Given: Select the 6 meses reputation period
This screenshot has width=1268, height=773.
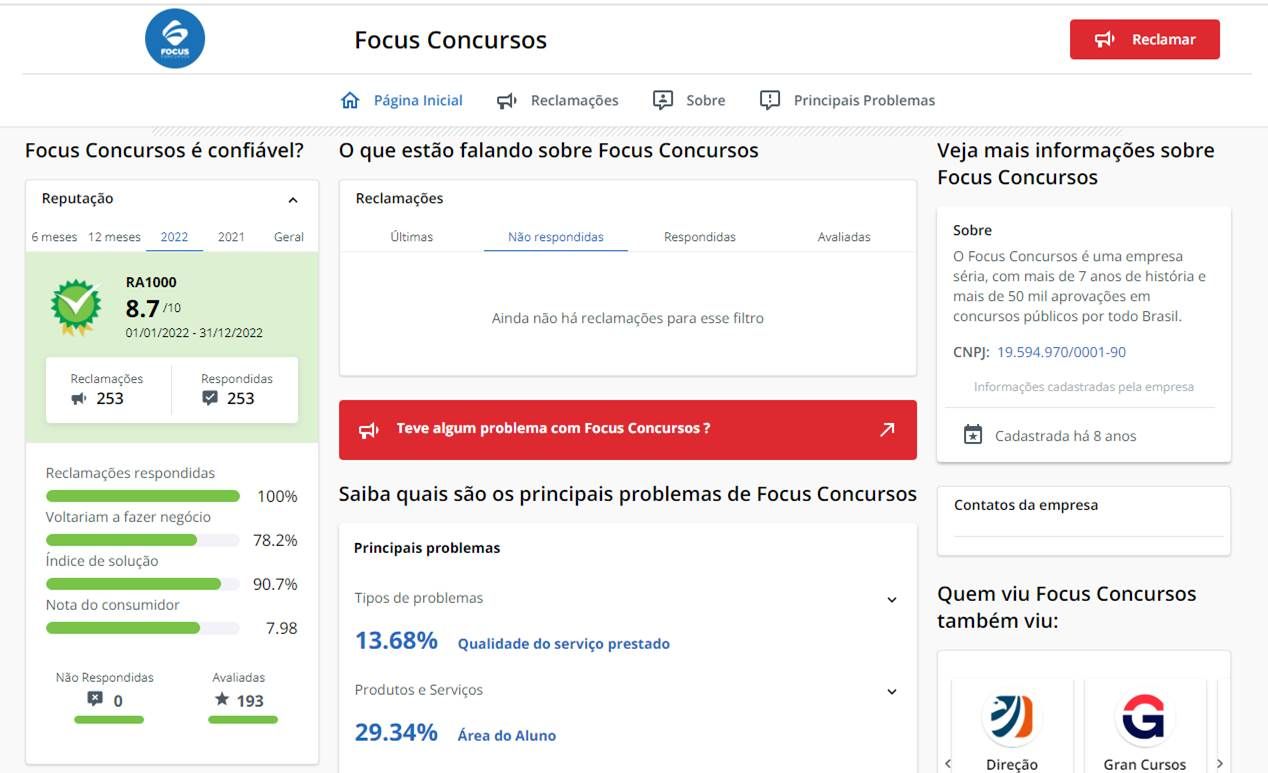Looking at the screenshot, I should [x=54, y=237].
